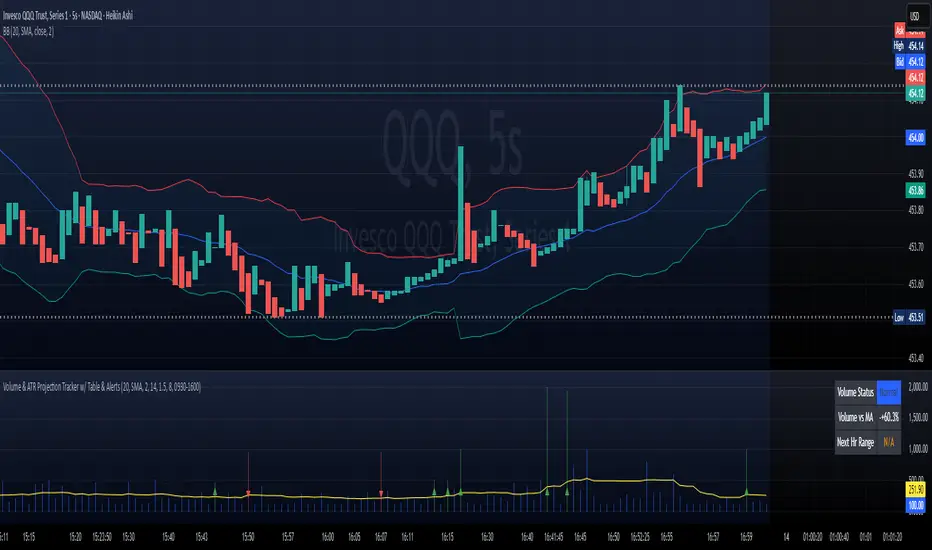Screen dimensions: 932x550
Task: Click the 15:15 time axis label
Action: pyautogui.click(x=29, y=537)
